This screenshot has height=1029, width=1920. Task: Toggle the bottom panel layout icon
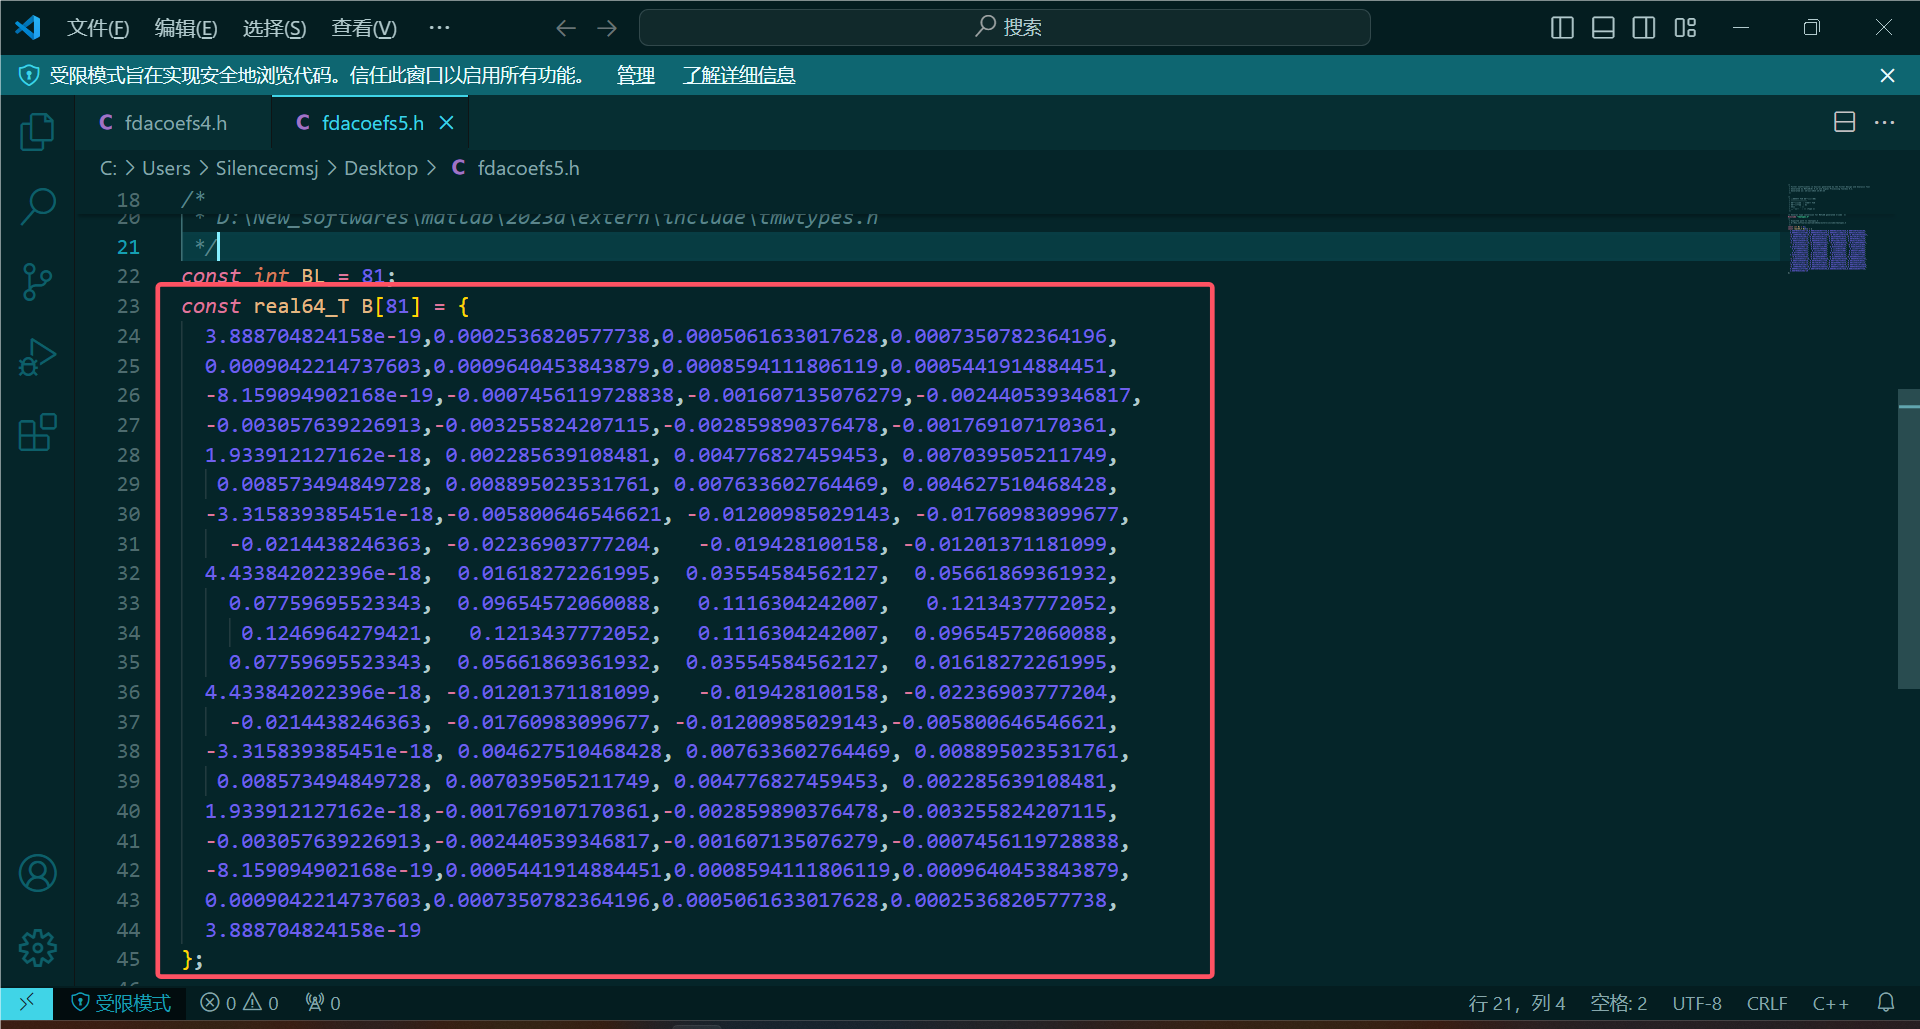pyautogui.click(x=1603, y=28)
